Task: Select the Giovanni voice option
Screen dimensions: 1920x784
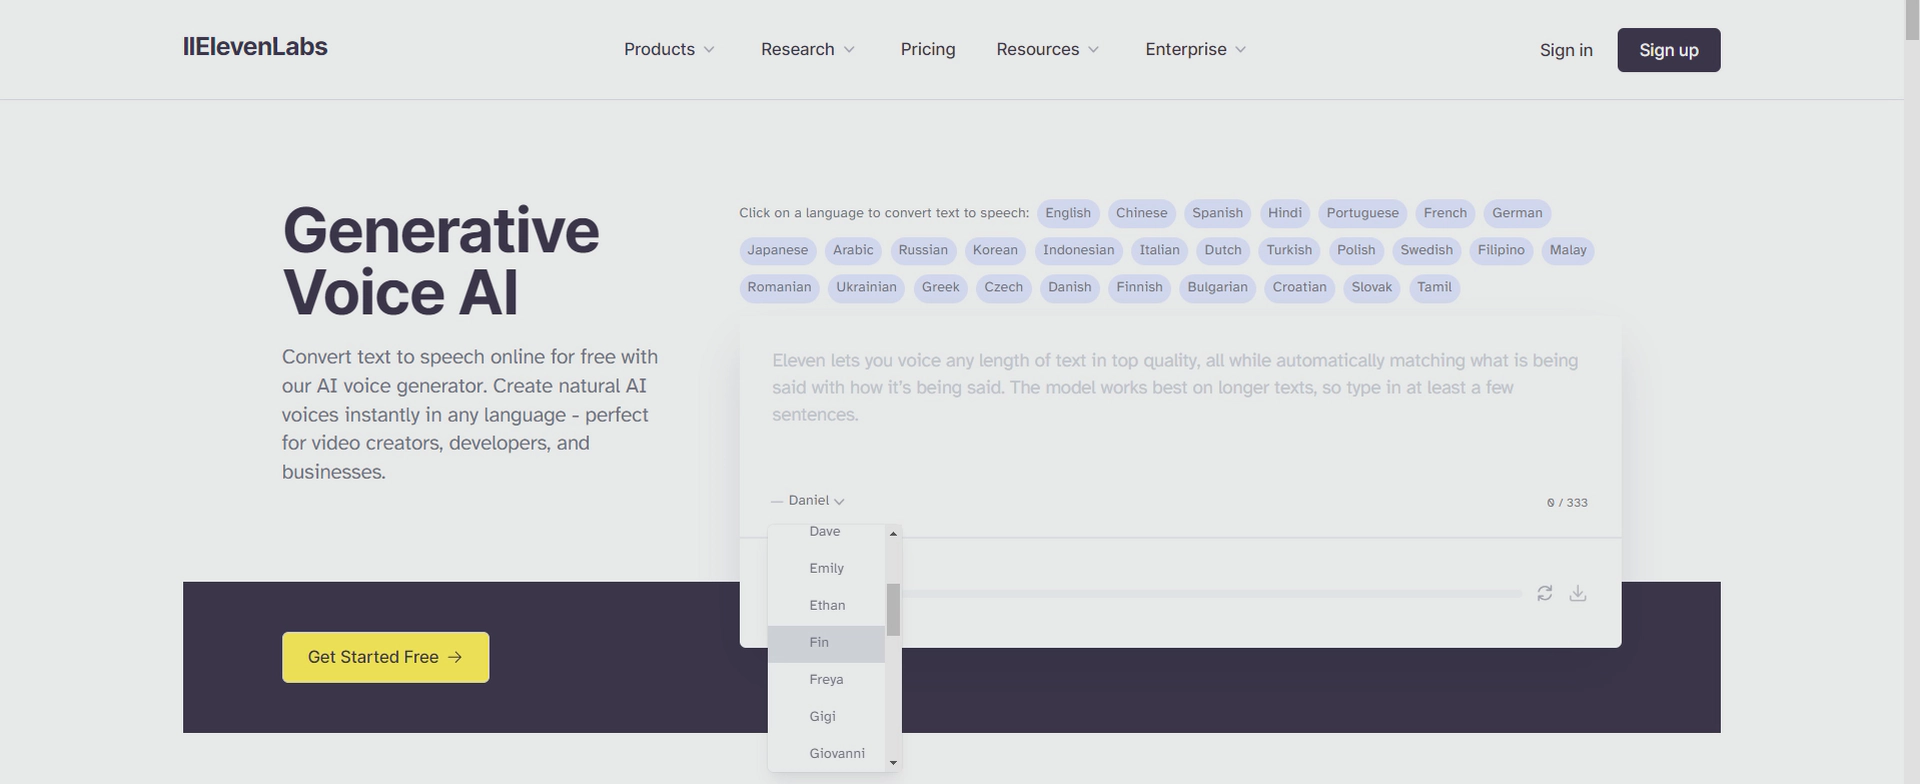Action: point(826,753)
